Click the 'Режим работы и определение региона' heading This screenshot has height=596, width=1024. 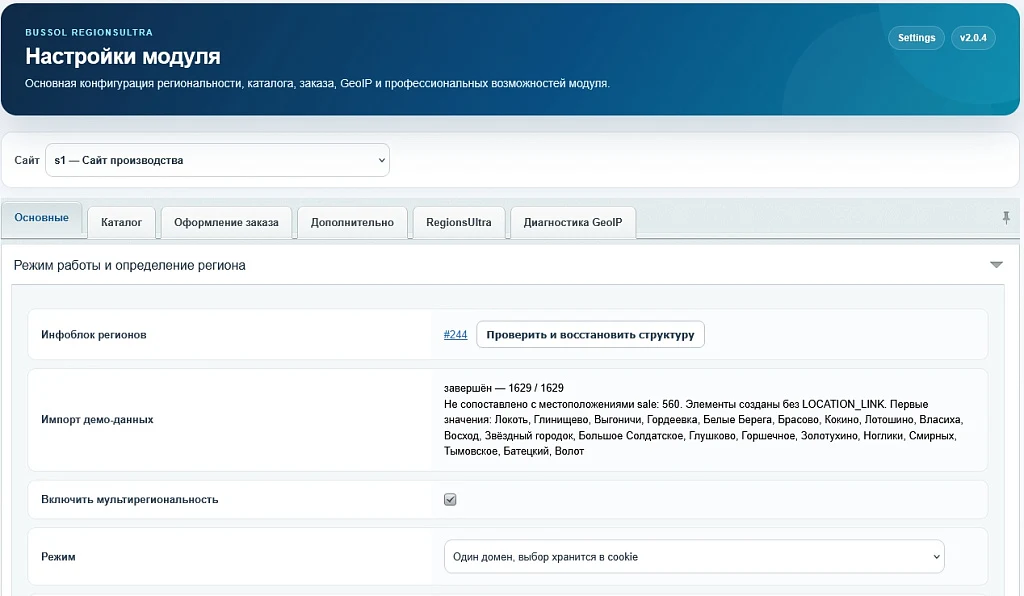click(x=129, y=266)
